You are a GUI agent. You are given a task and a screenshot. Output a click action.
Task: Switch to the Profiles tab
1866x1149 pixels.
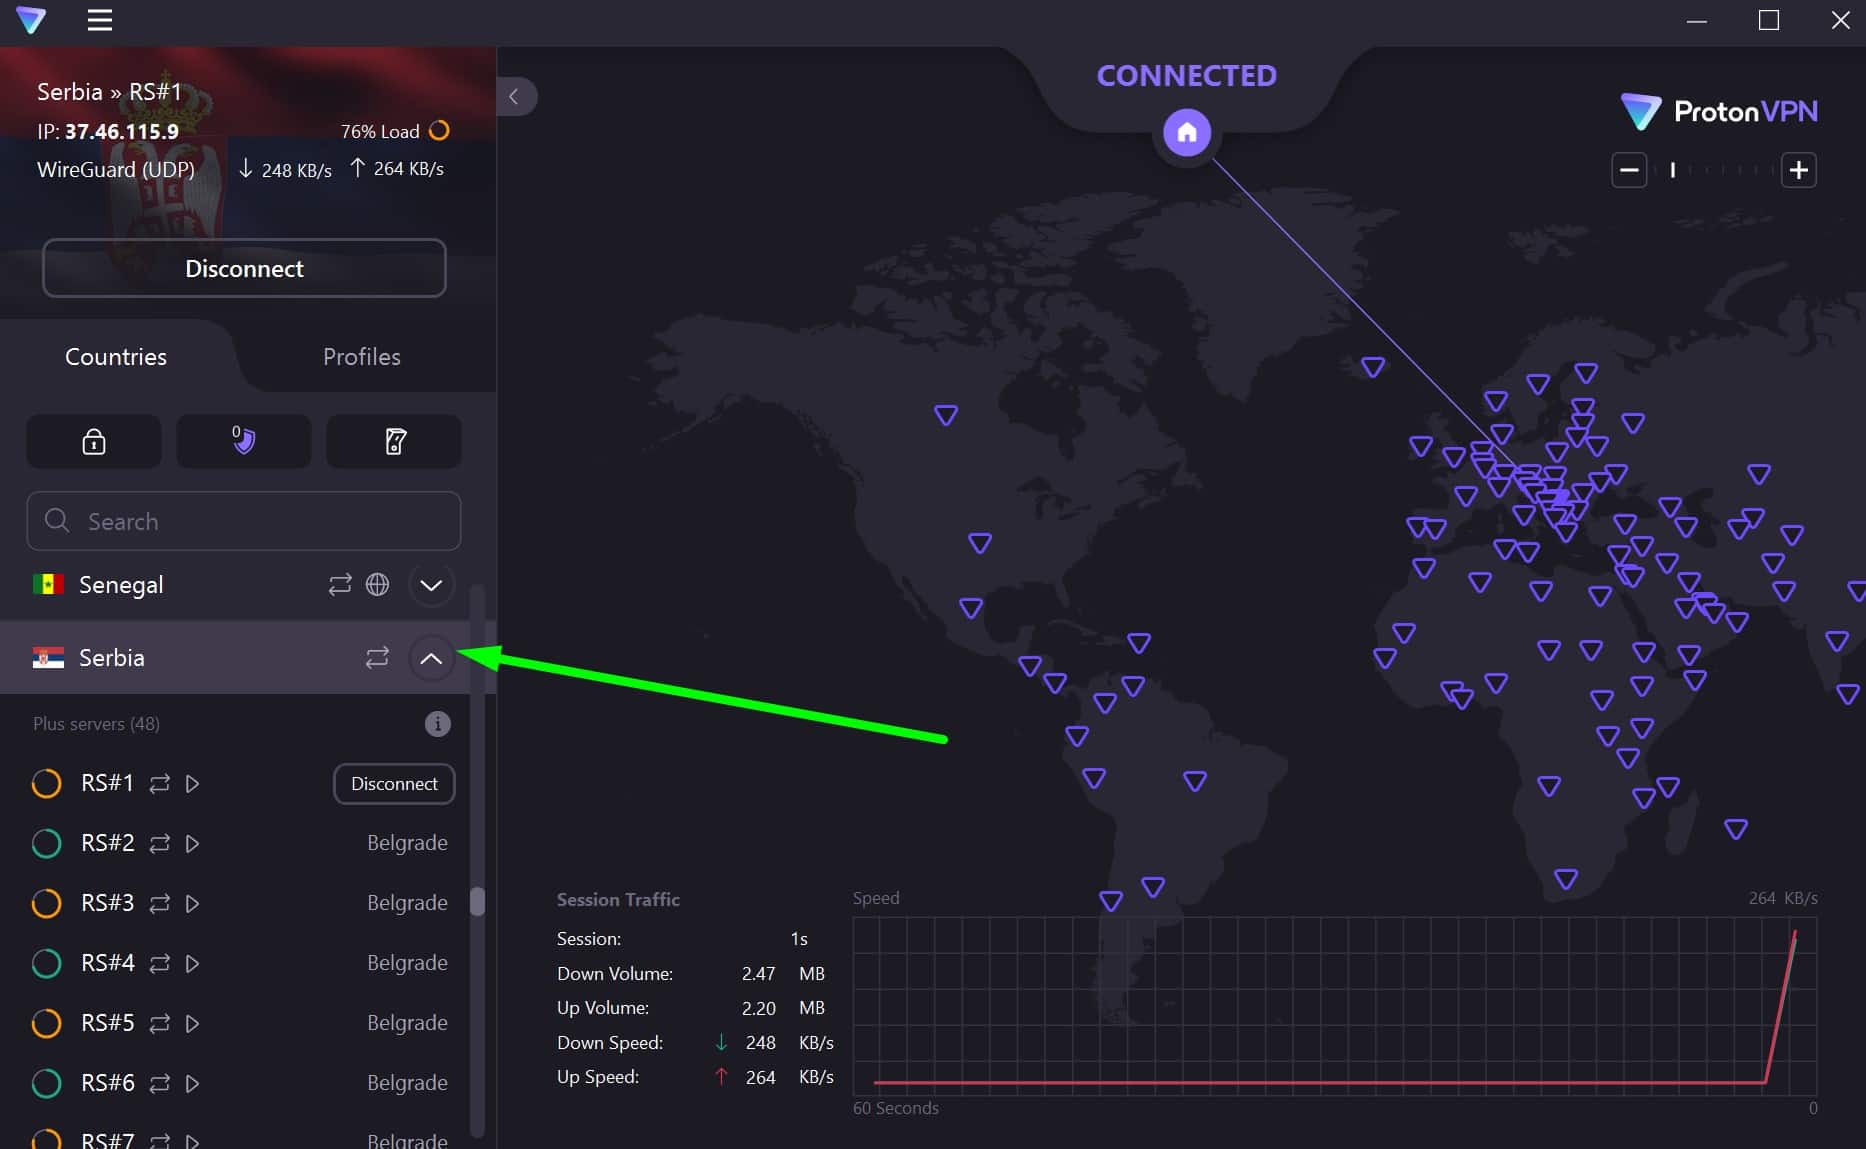(x=362, y=357)
